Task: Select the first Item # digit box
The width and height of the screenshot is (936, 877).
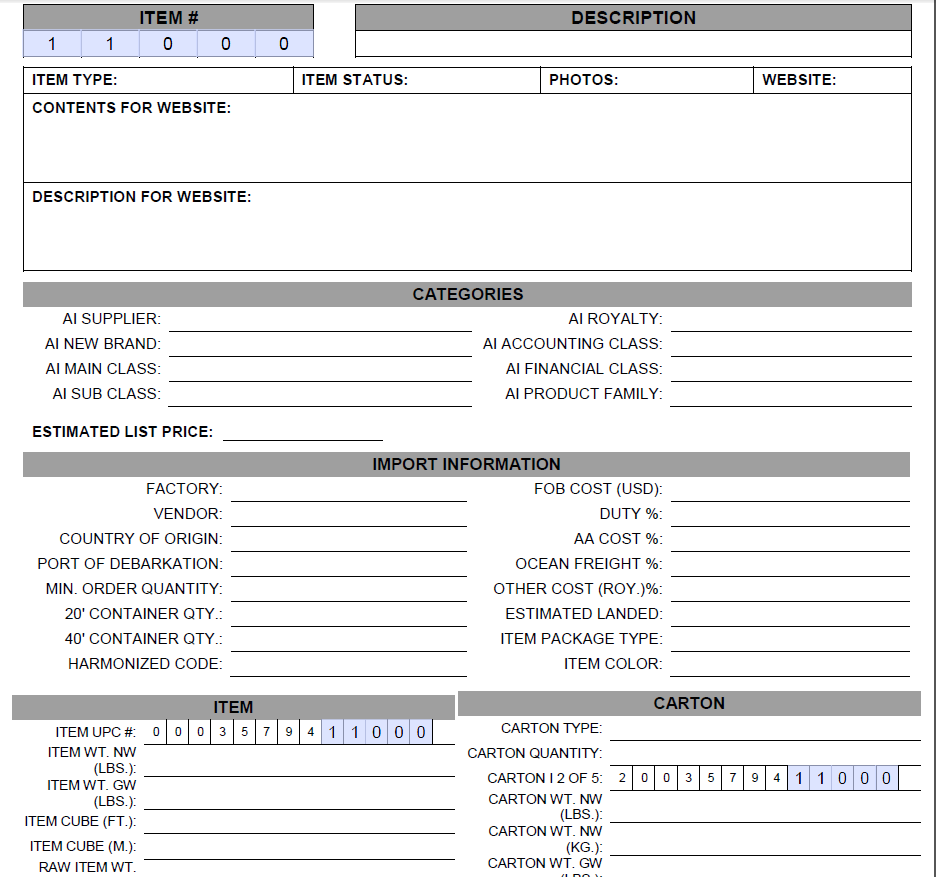Action: [52, 44]
